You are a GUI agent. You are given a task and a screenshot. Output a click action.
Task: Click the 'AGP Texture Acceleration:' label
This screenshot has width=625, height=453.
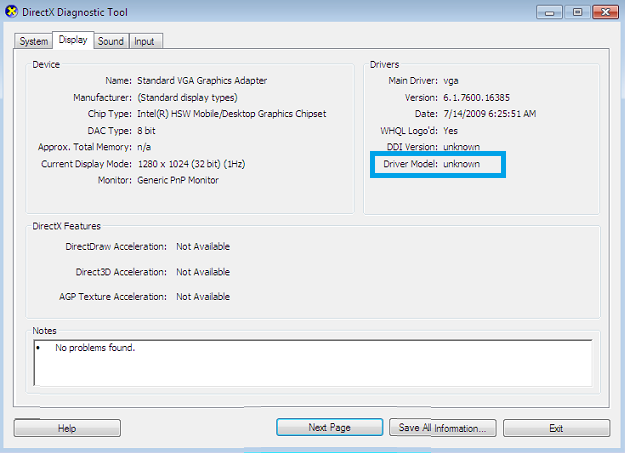tap(113, 297)
